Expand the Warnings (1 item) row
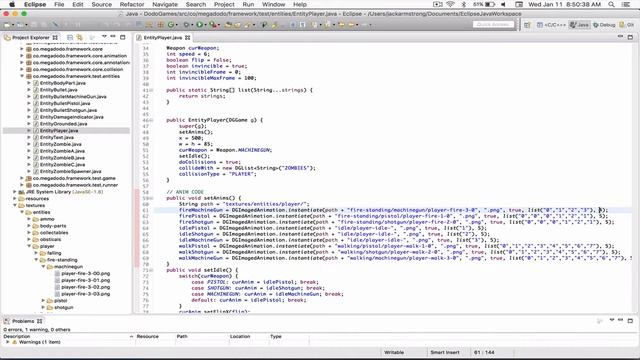The width and height of the screenshot is (640, 360). coord(8,342)
